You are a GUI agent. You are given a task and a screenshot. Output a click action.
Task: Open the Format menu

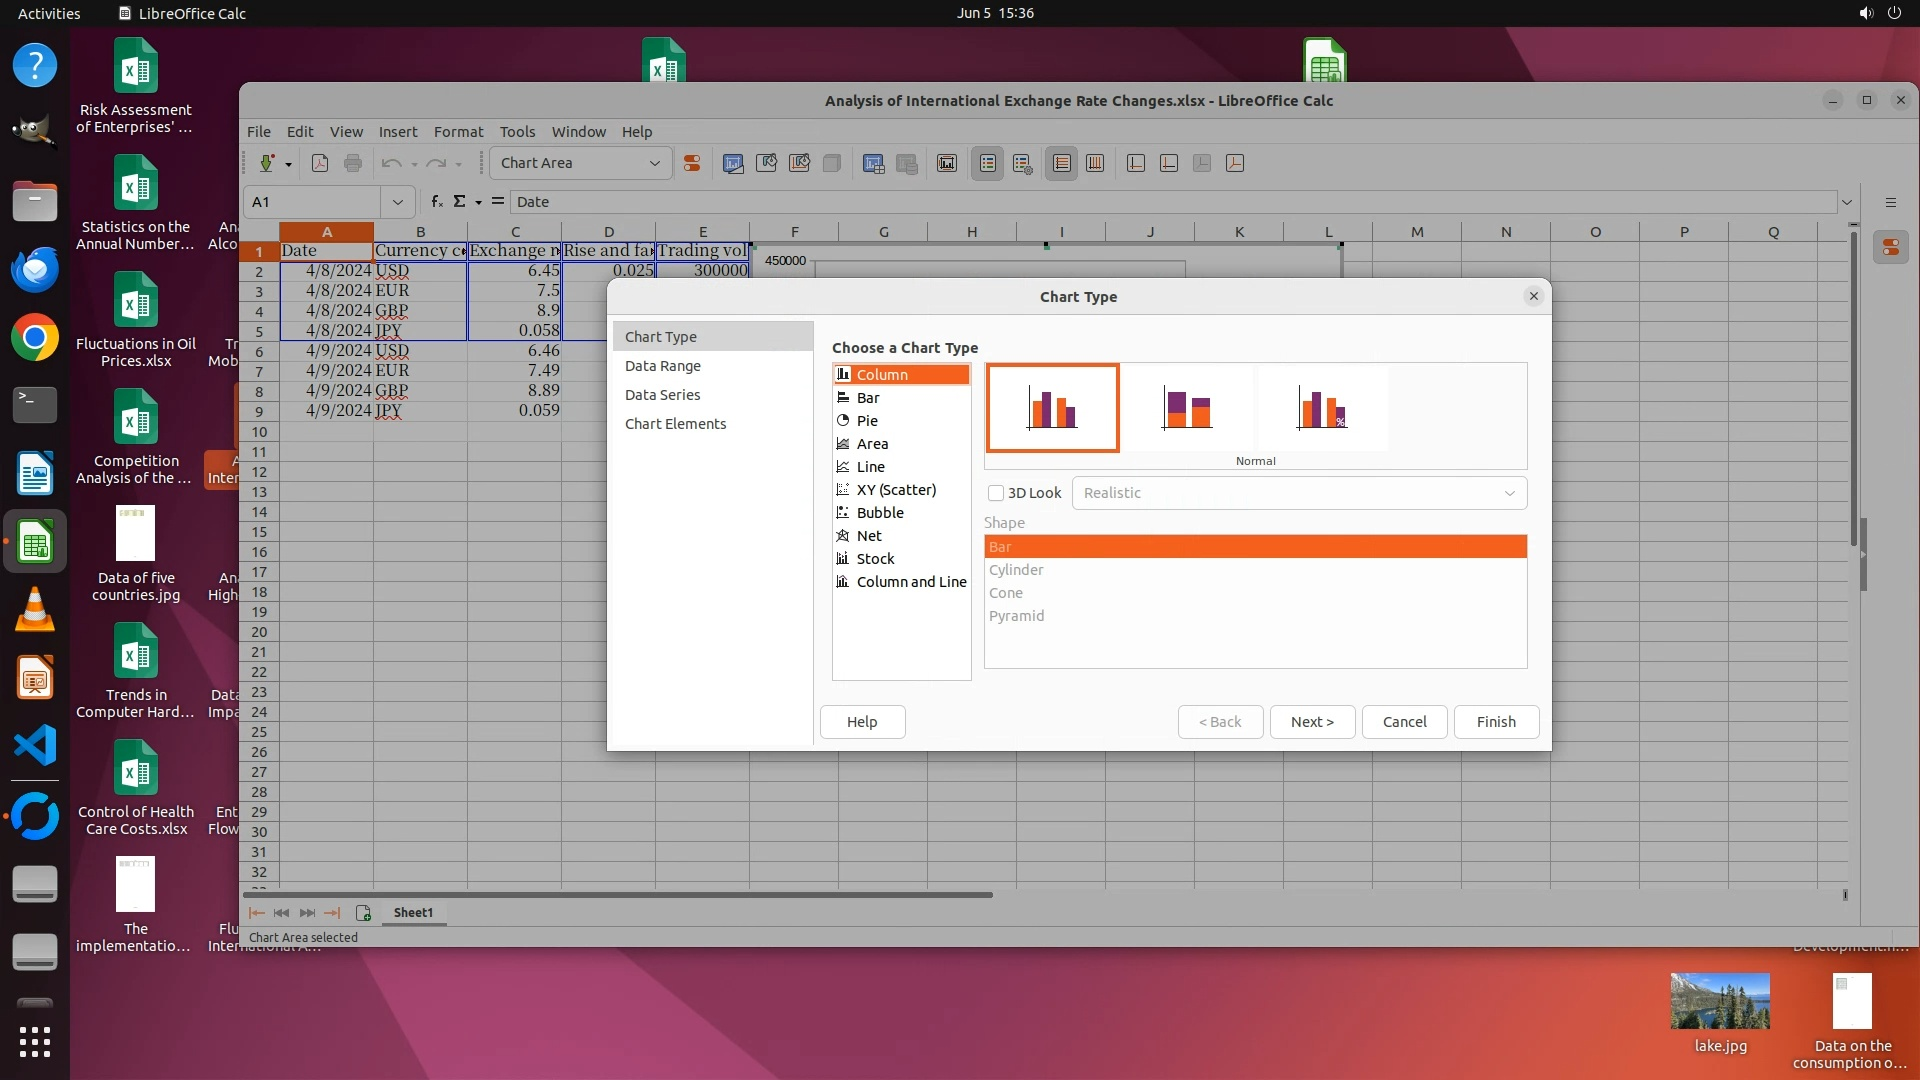[x=458, y=132]
